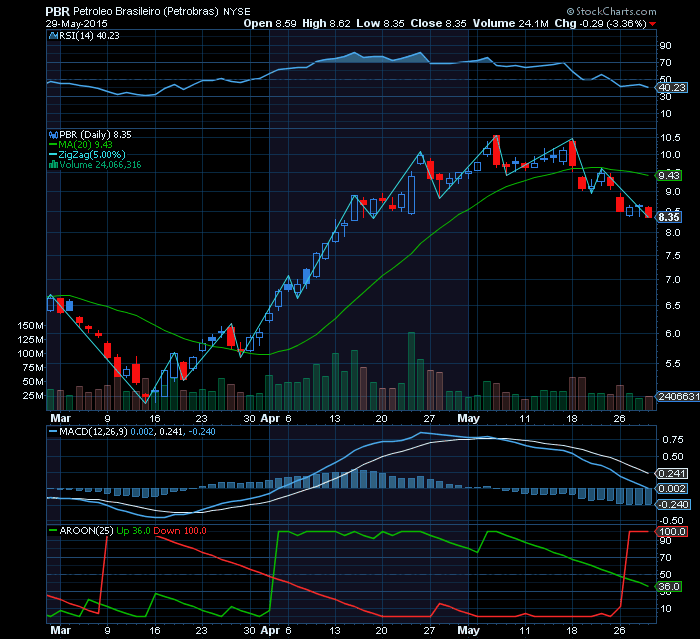Screen dimensions: 700x639
Task: Click the RSI(14) 40.23 legend label
Action: pyautogui.click(x=89, y=36)
